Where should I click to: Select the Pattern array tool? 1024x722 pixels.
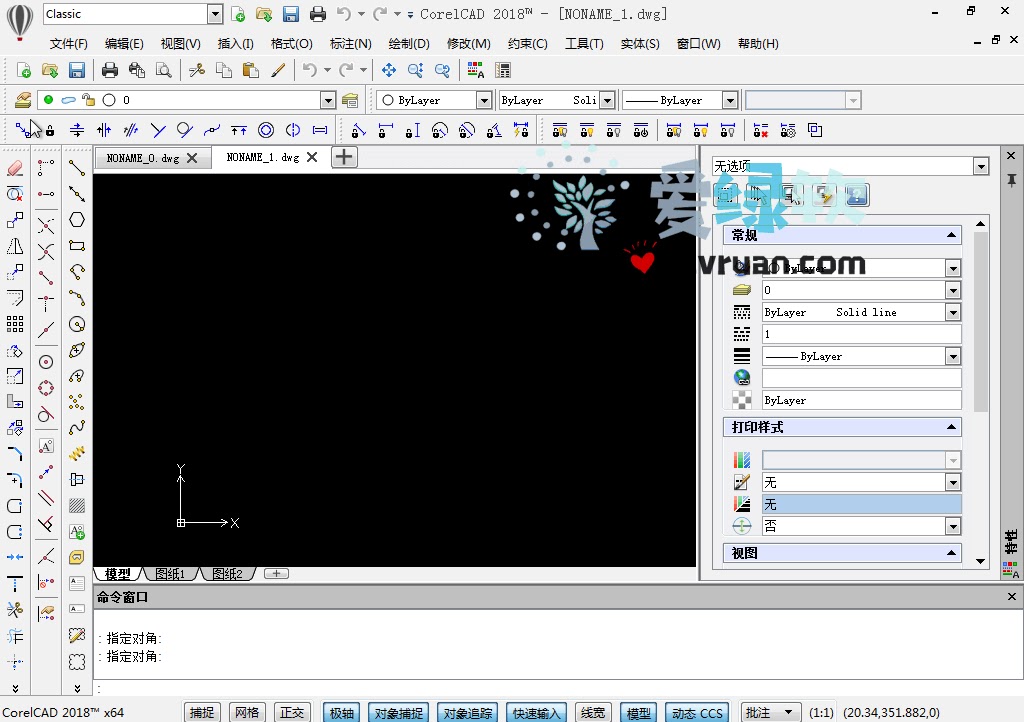point(15,324)
